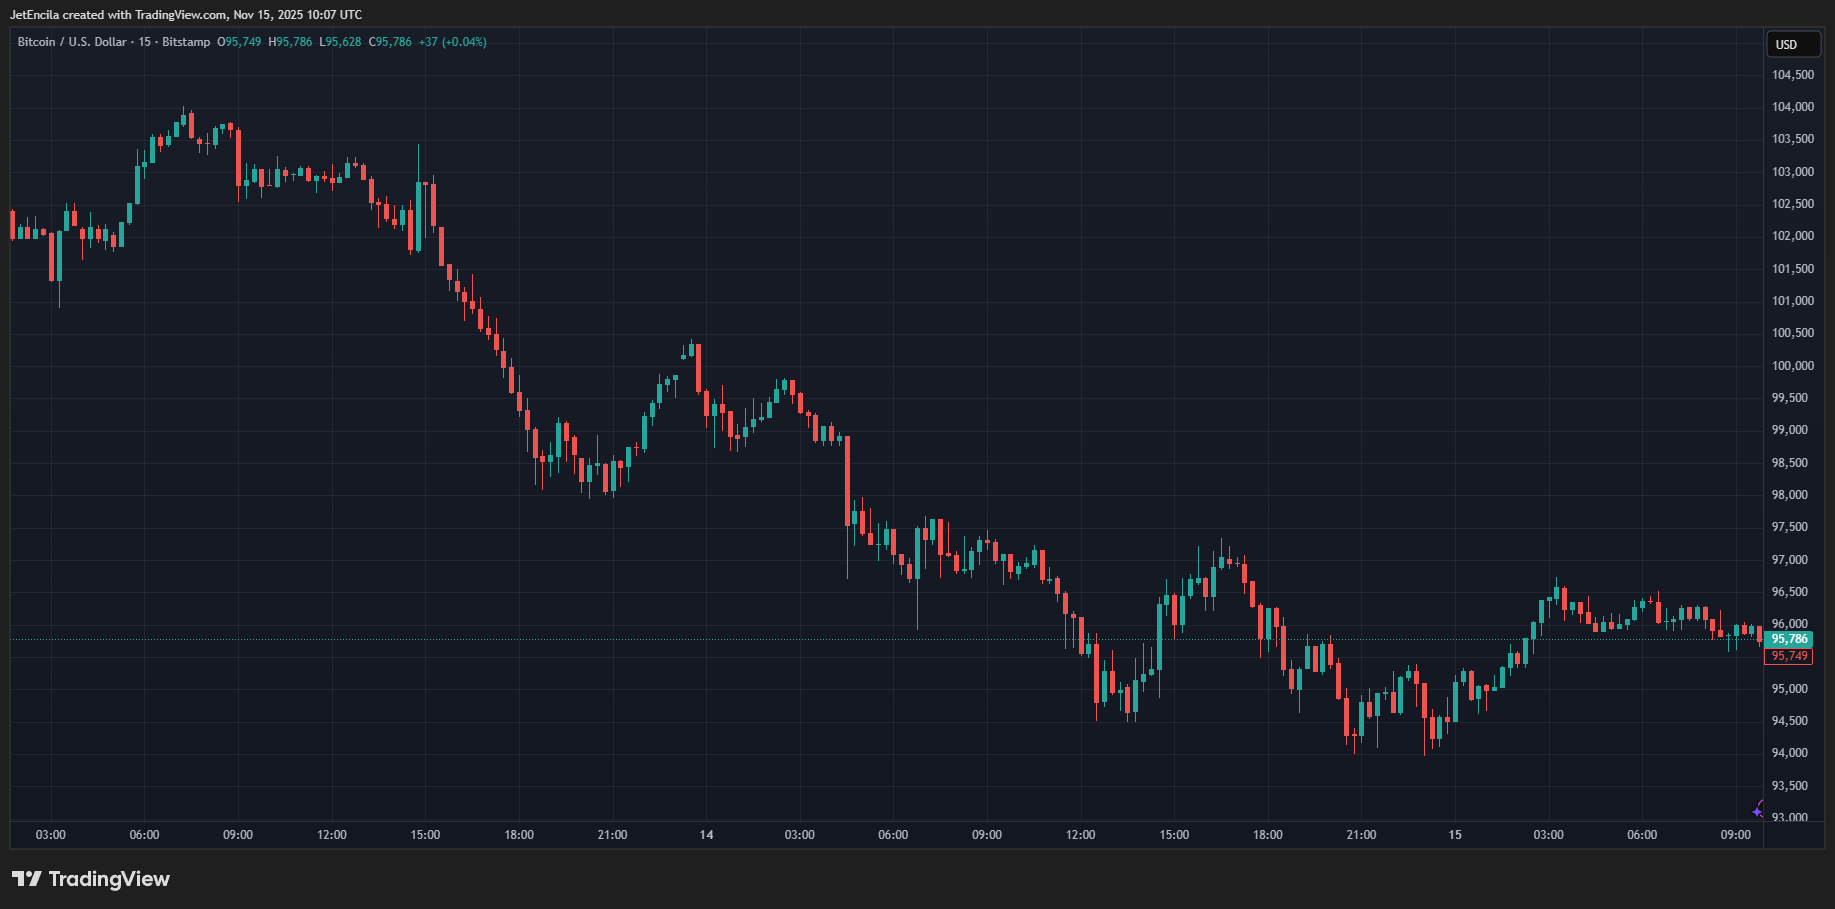Click the 104,500 label on price axis
This screenshot has height=909, width=1835.
coord(1792,75)
